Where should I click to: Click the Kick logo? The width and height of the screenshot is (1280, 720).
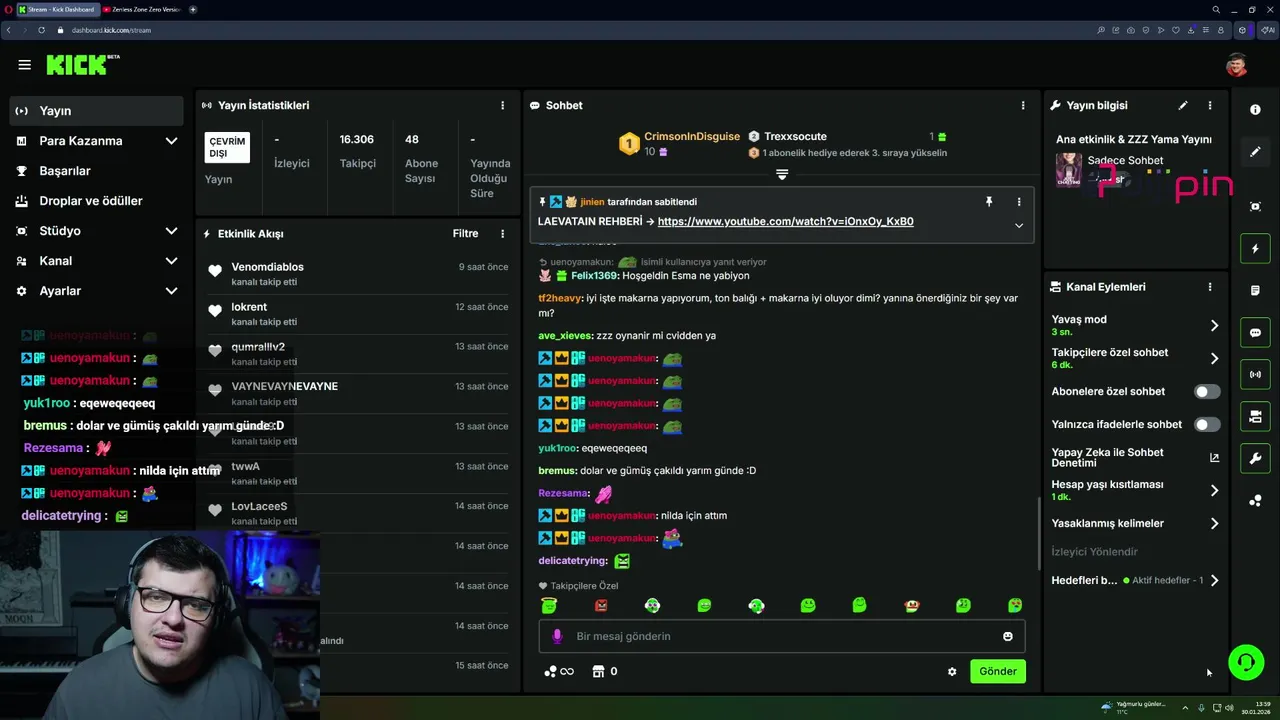pyautogui.click(x=78, y=65)
